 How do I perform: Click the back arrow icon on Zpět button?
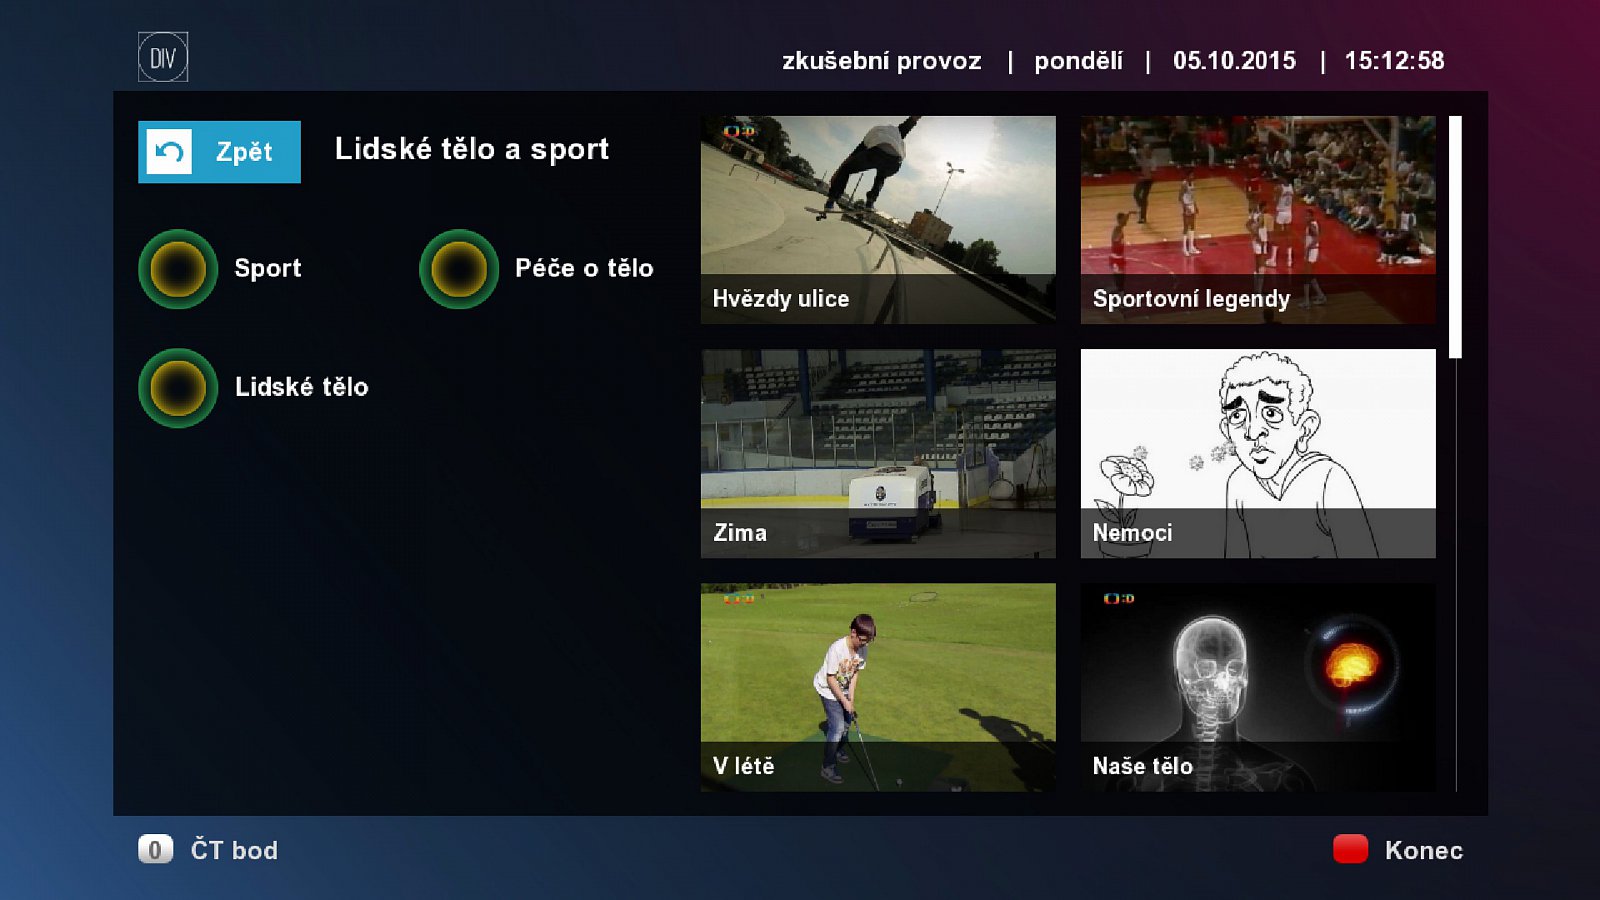tap(169, 151)
